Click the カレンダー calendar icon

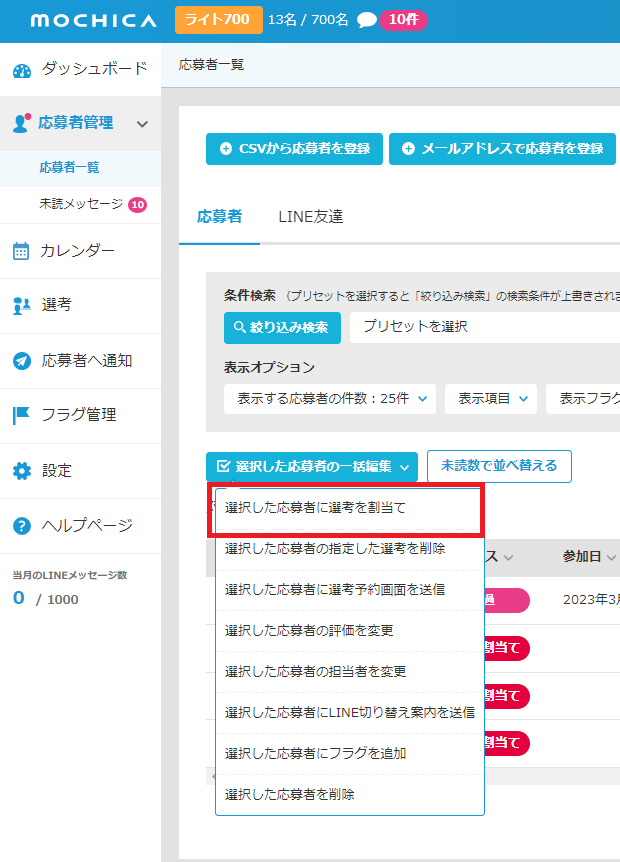click(x=21, y=251)
